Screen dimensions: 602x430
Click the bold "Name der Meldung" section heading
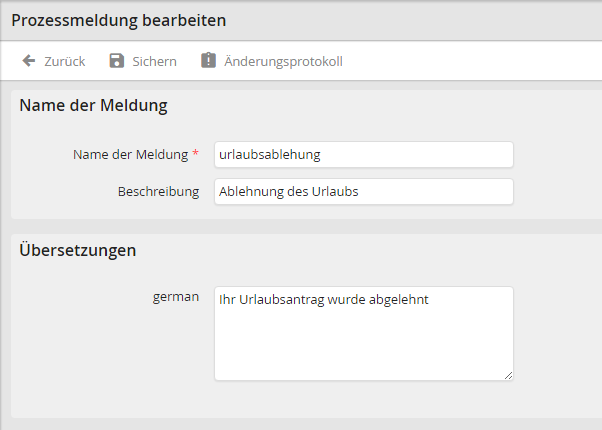(93, 105)
